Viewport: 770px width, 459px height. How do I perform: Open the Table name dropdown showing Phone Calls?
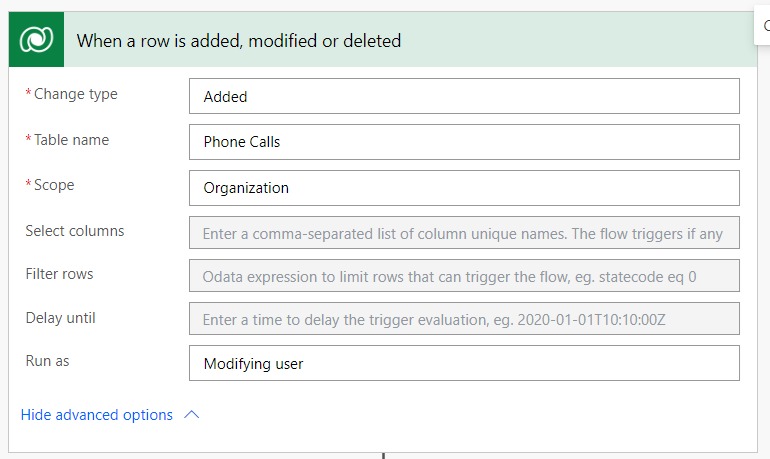coord(464,142)
